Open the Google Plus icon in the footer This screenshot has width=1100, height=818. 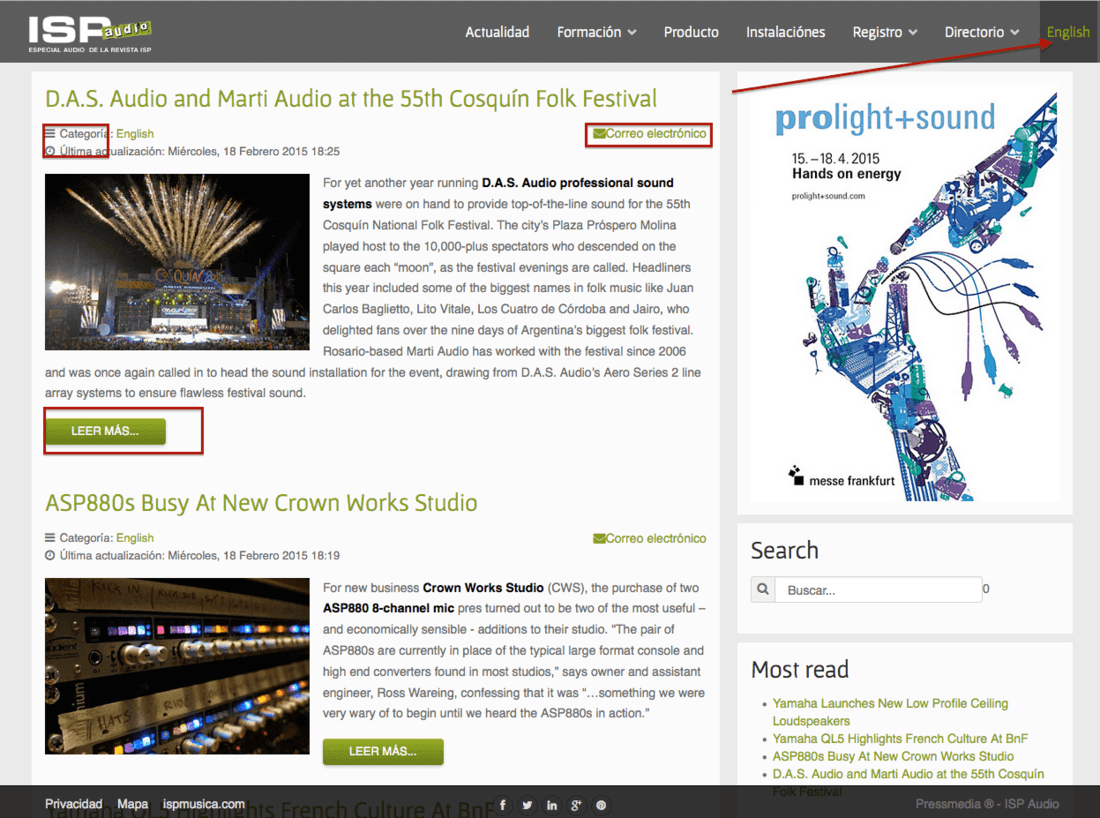tap(576, 805)
